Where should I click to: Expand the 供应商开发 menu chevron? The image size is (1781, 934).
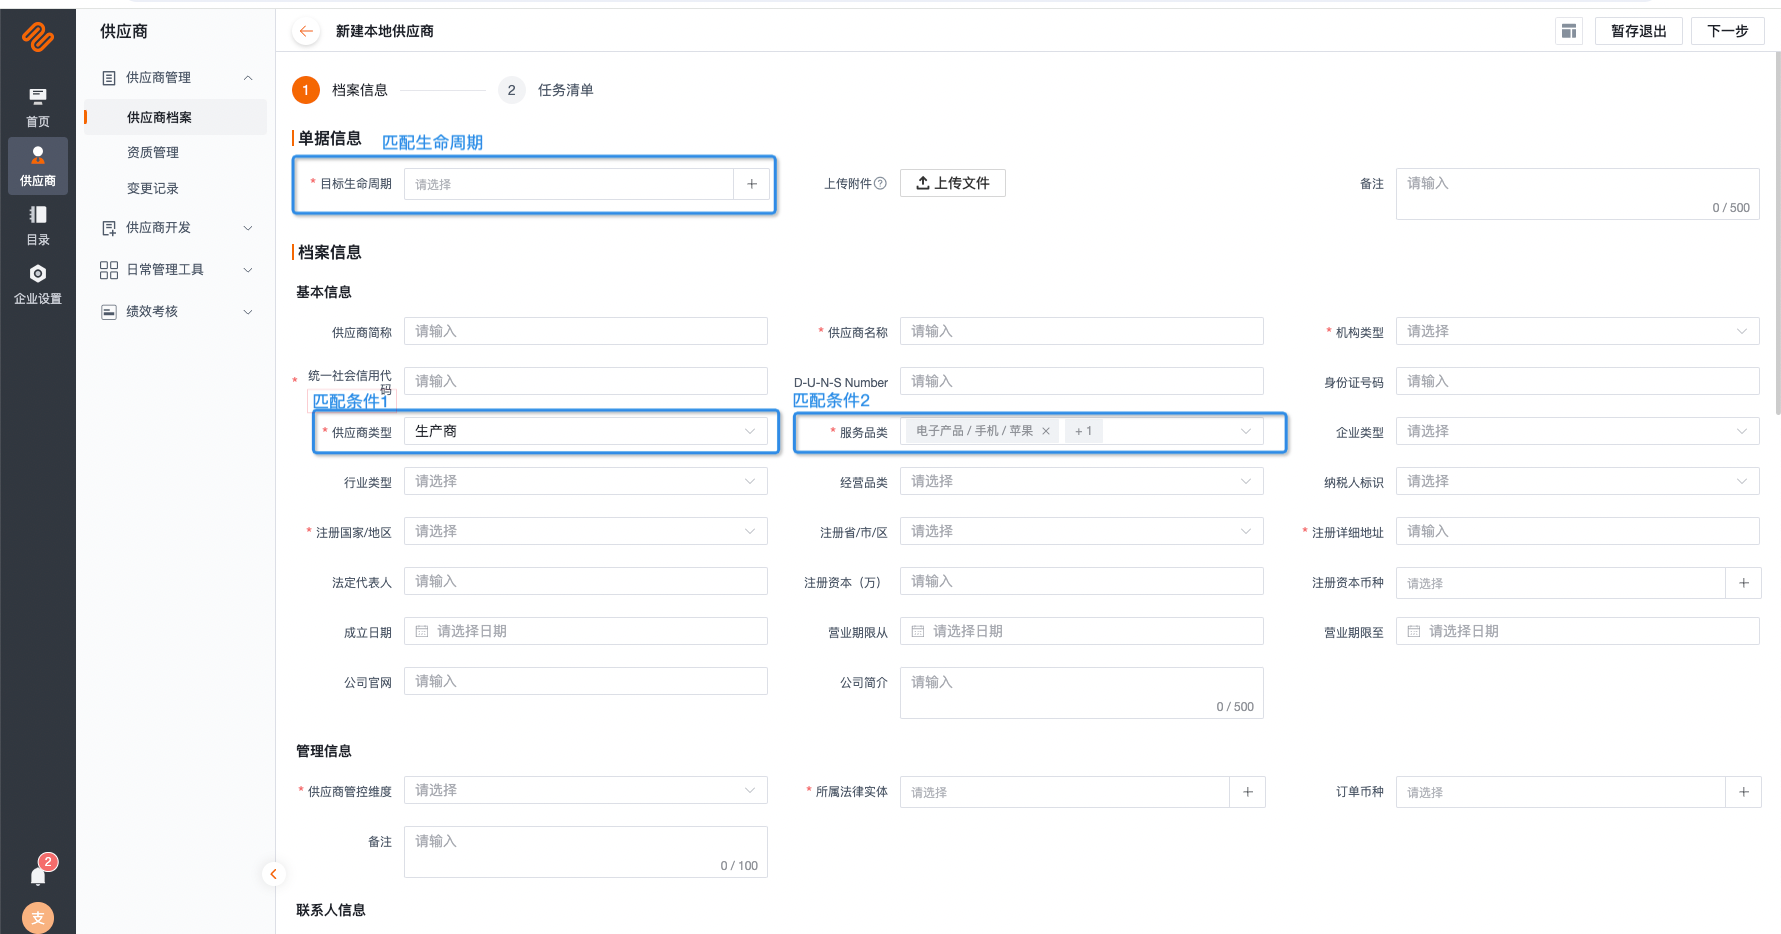(248, 228)
